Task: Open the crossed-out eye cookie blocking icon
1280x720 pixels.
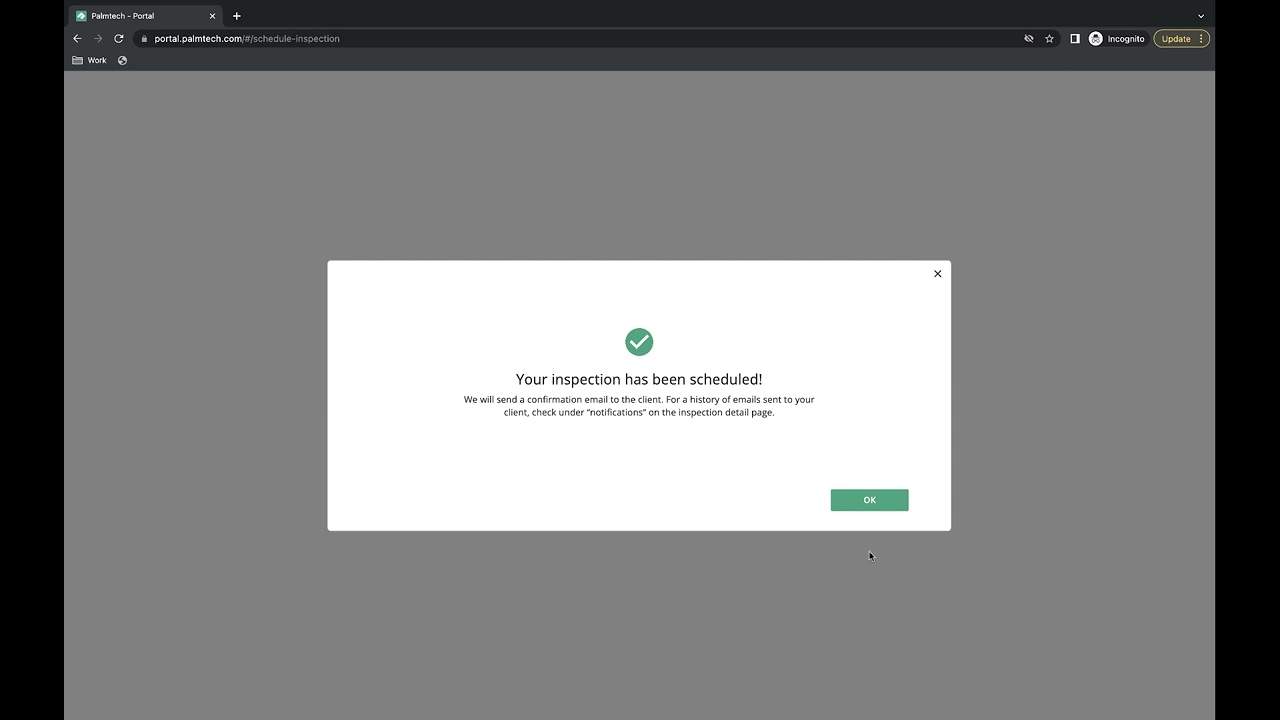Action: coord(1028,39)
